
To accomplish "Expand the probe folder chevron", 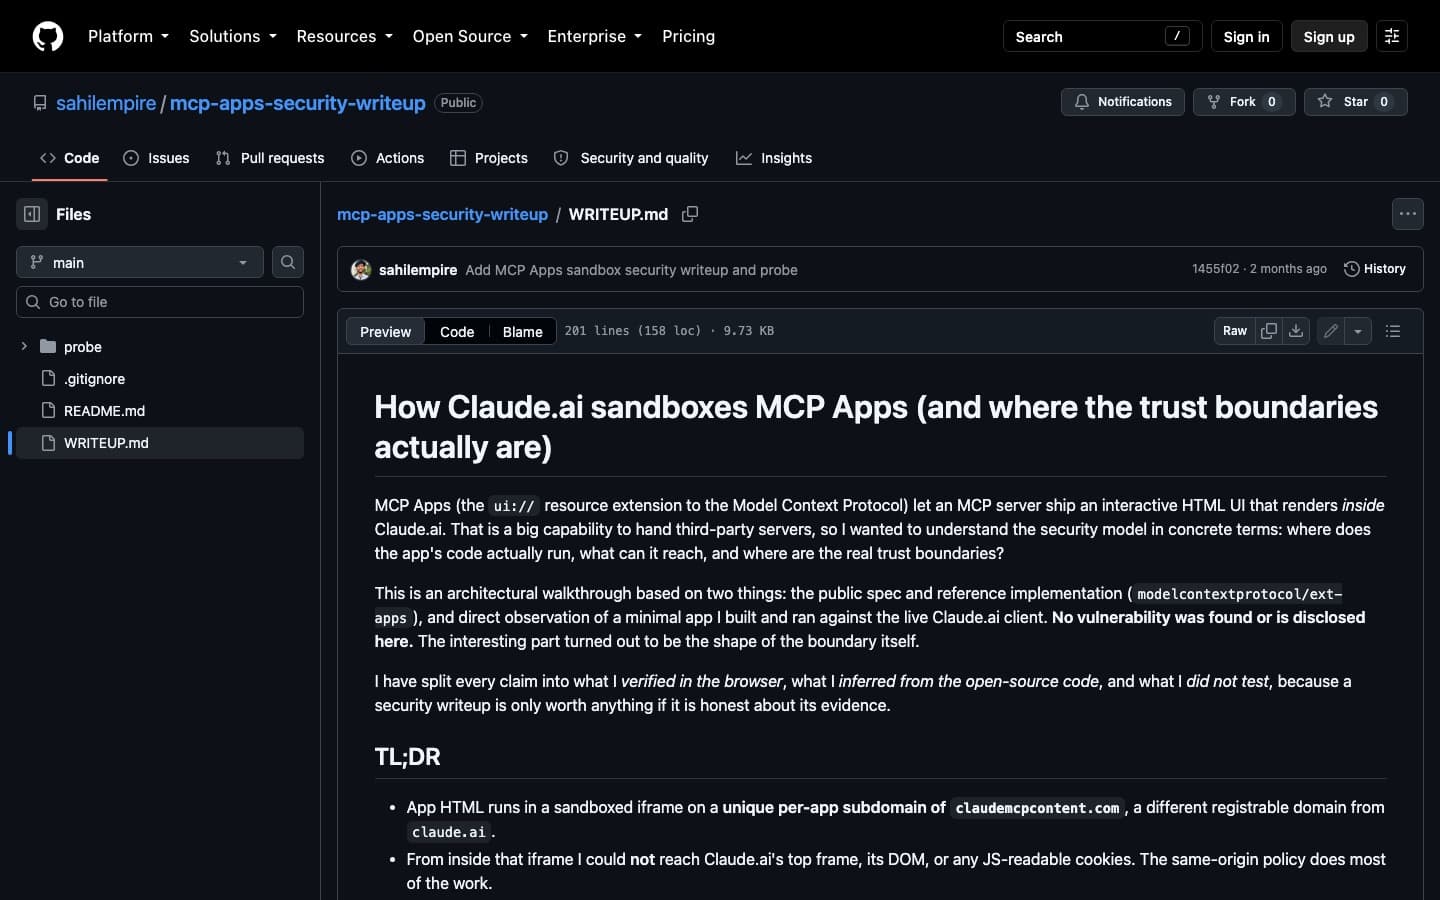I will pos(24,346).
